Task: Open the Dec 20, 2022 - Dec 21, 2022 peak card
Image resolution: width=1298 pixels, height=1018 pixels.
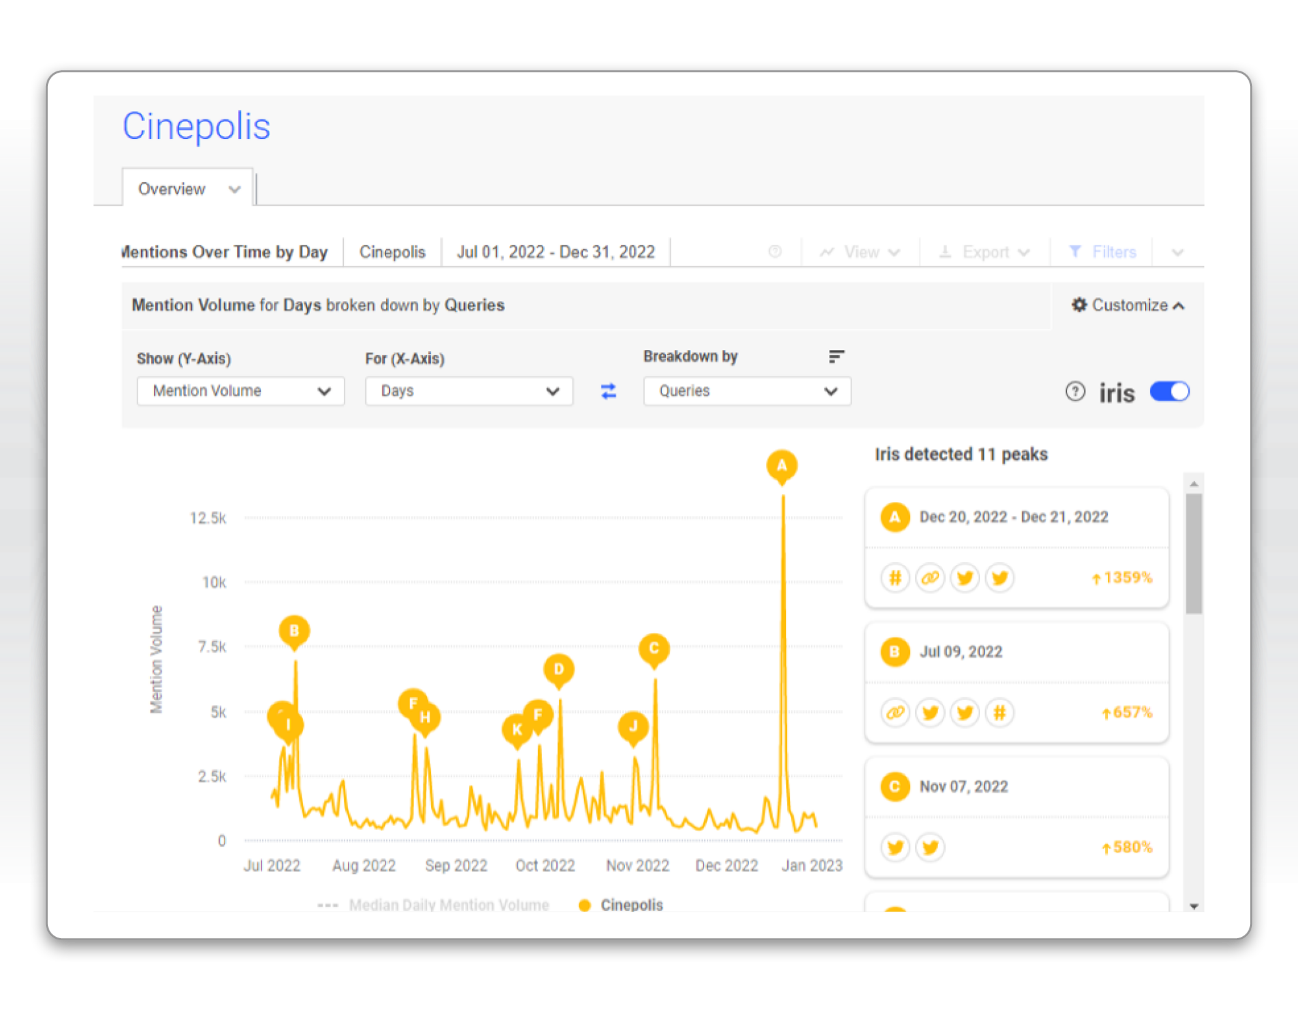Action: click(x=1017, y=547)
